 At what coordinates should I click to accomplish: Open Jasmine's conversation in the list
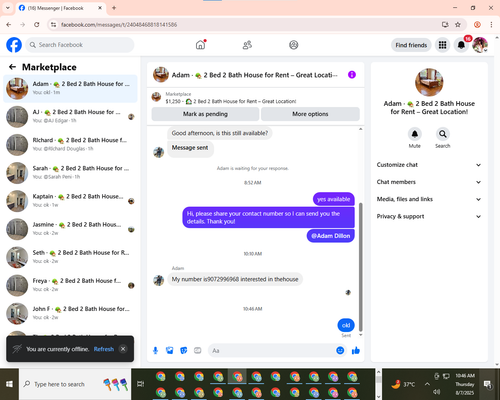pyautogui.click(x=70, y=229)
